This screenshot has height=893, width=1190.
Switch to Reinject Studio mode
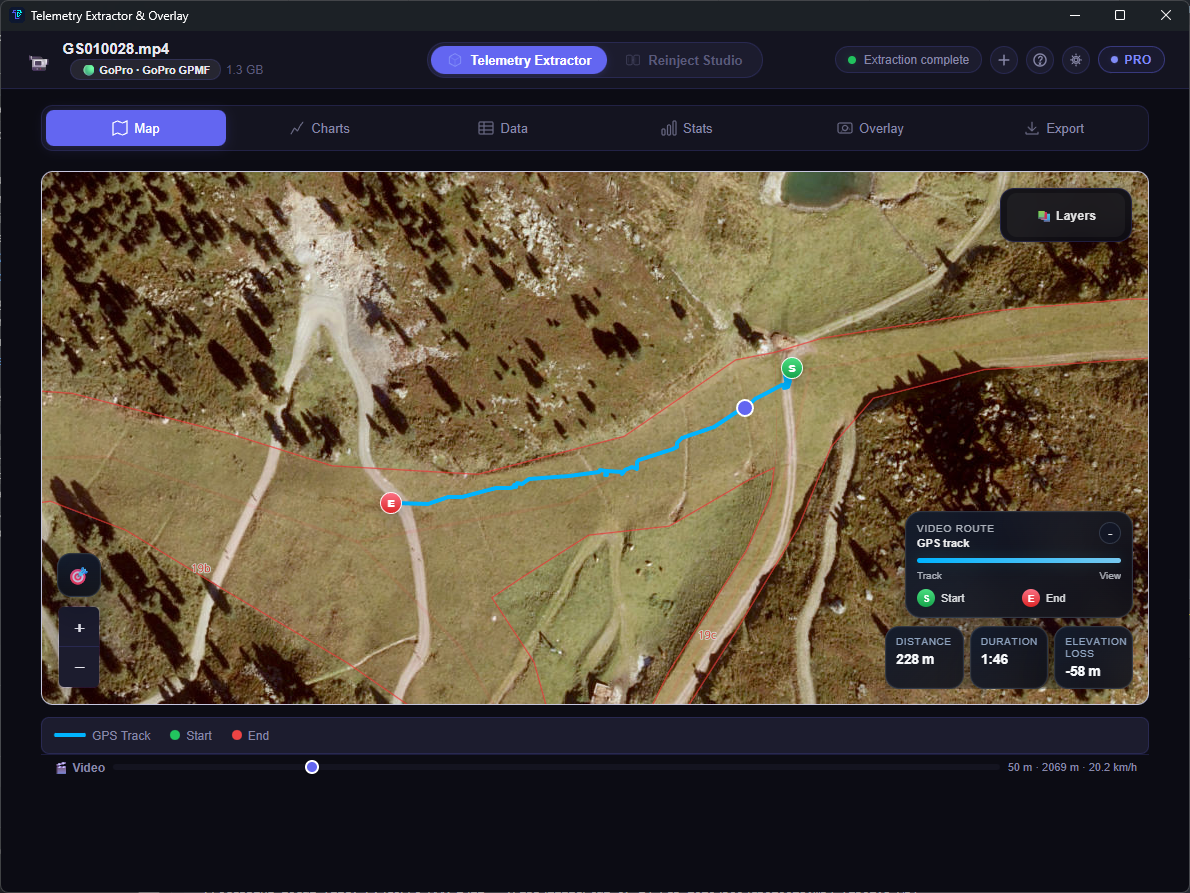point(683,60)
